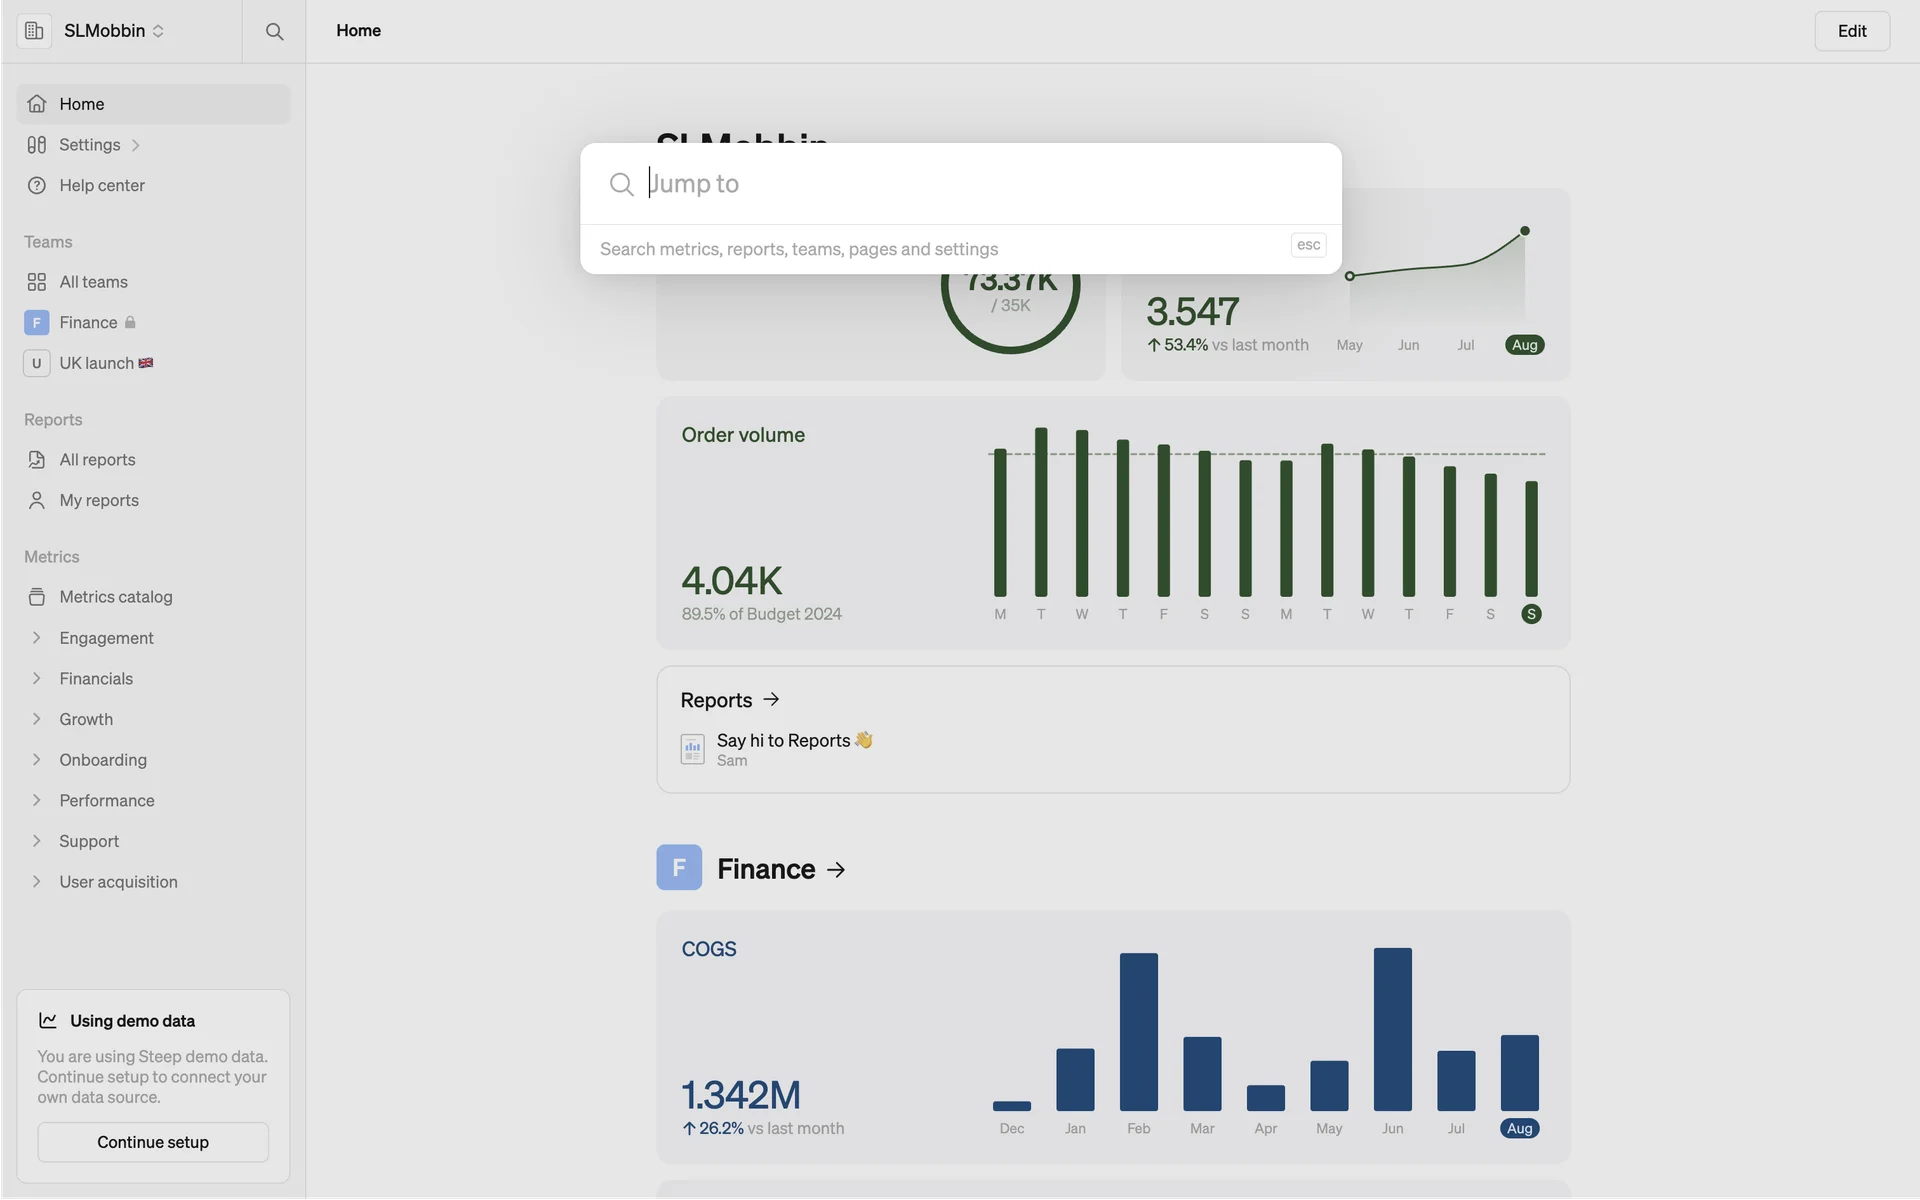
Task: Open the Finance team F badge in sidebar
Action: pos(37,322)
